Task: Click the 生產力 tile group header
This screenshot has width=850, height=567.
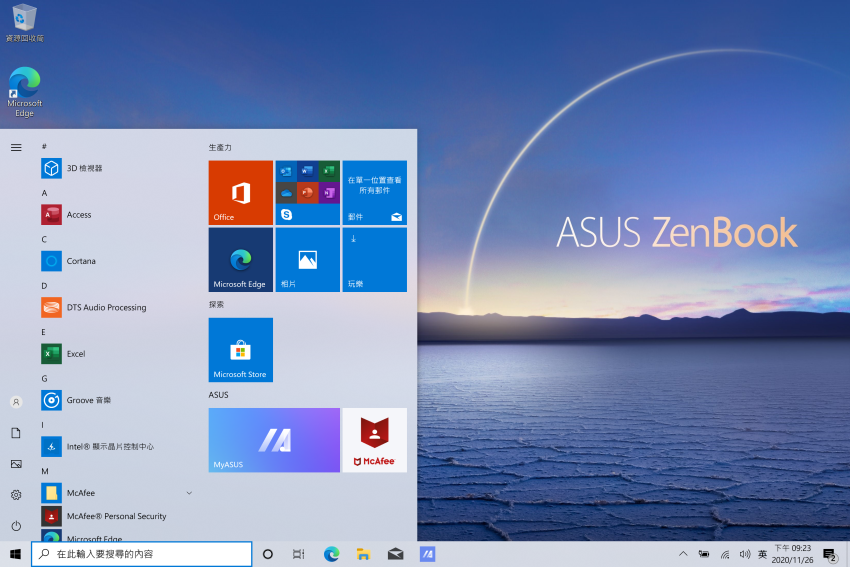Action: (x=220, y=147)
